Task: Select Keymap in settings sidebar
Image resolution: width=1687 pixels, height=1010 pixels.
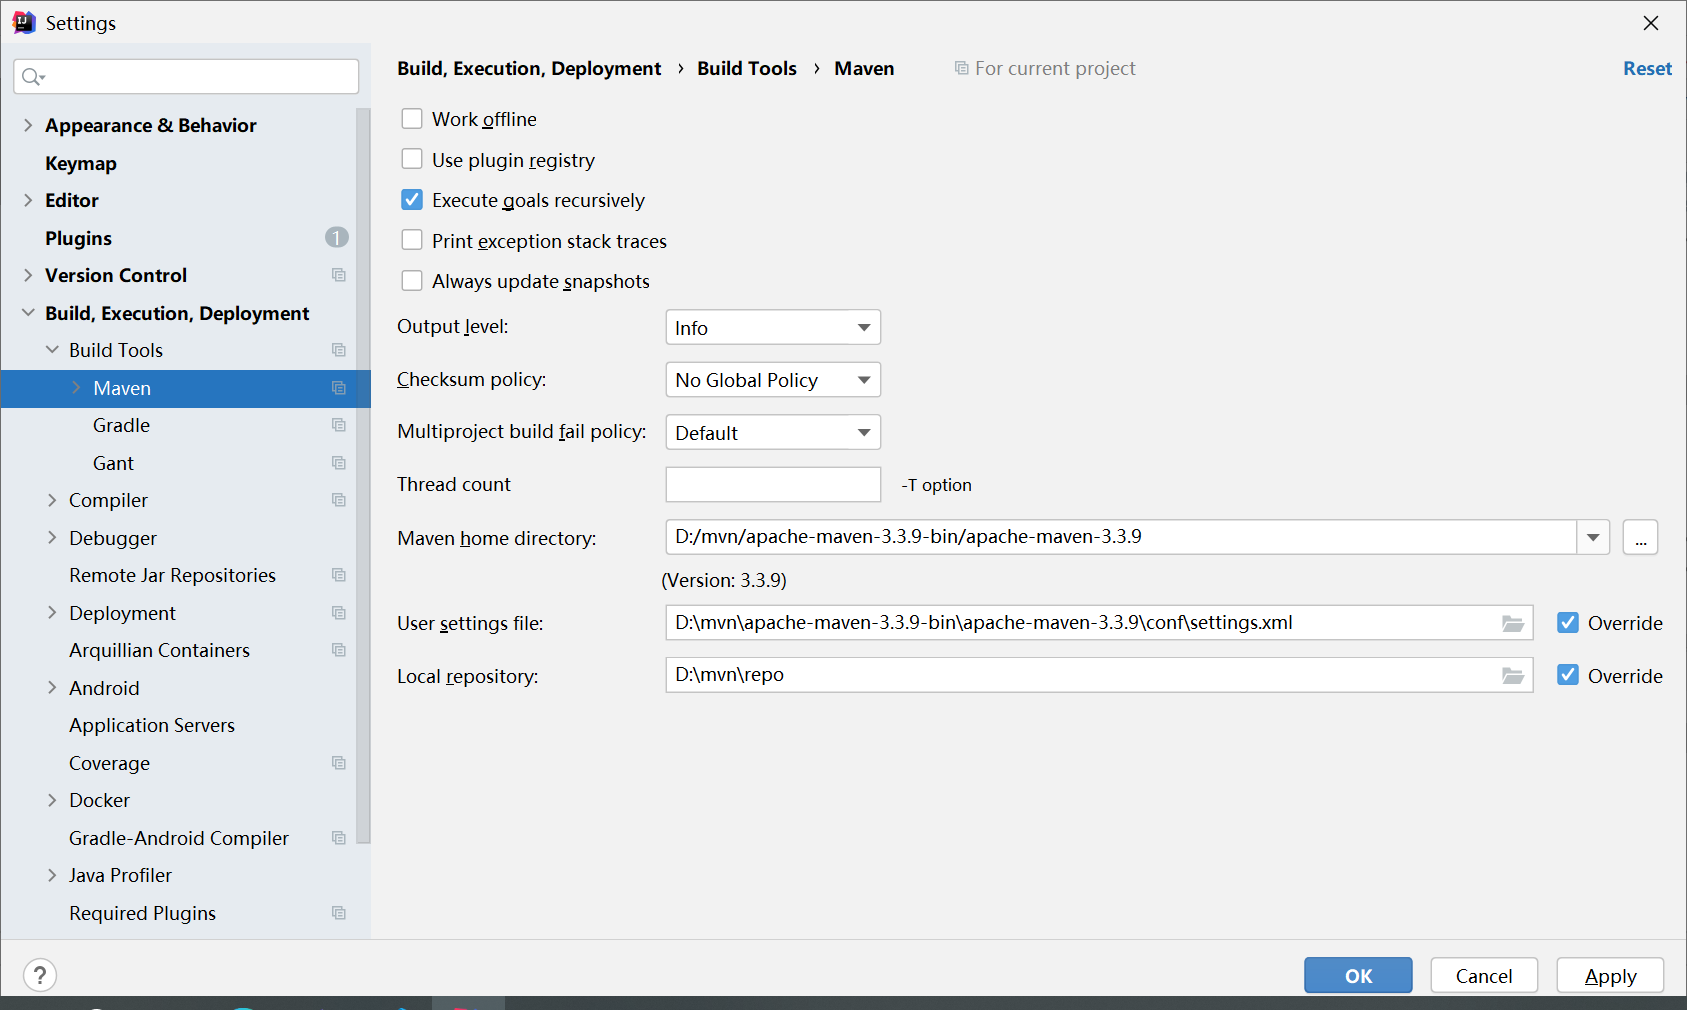Action: [81, 163]
